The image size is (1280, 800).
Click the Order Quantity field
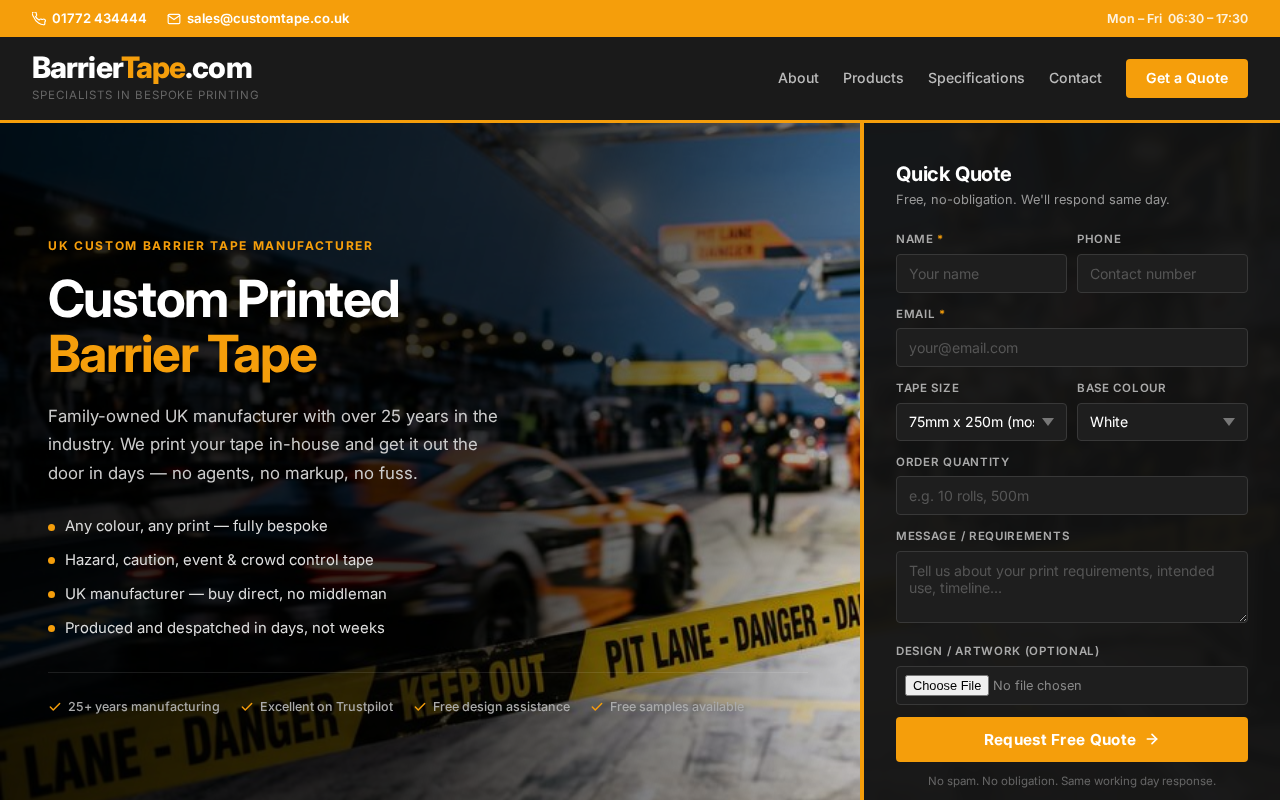point(1072,495)
